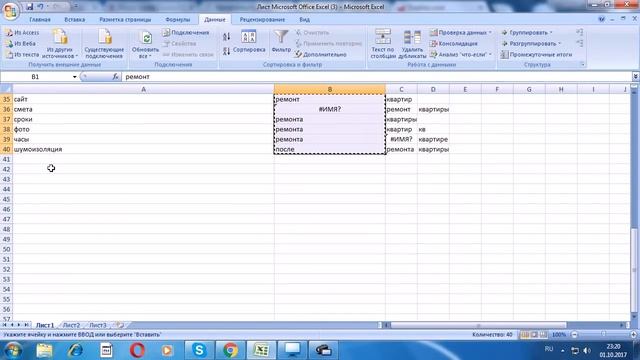Sort Z to A descending icon
This screenshot has width=640, height=360.
tap(227, 51)
